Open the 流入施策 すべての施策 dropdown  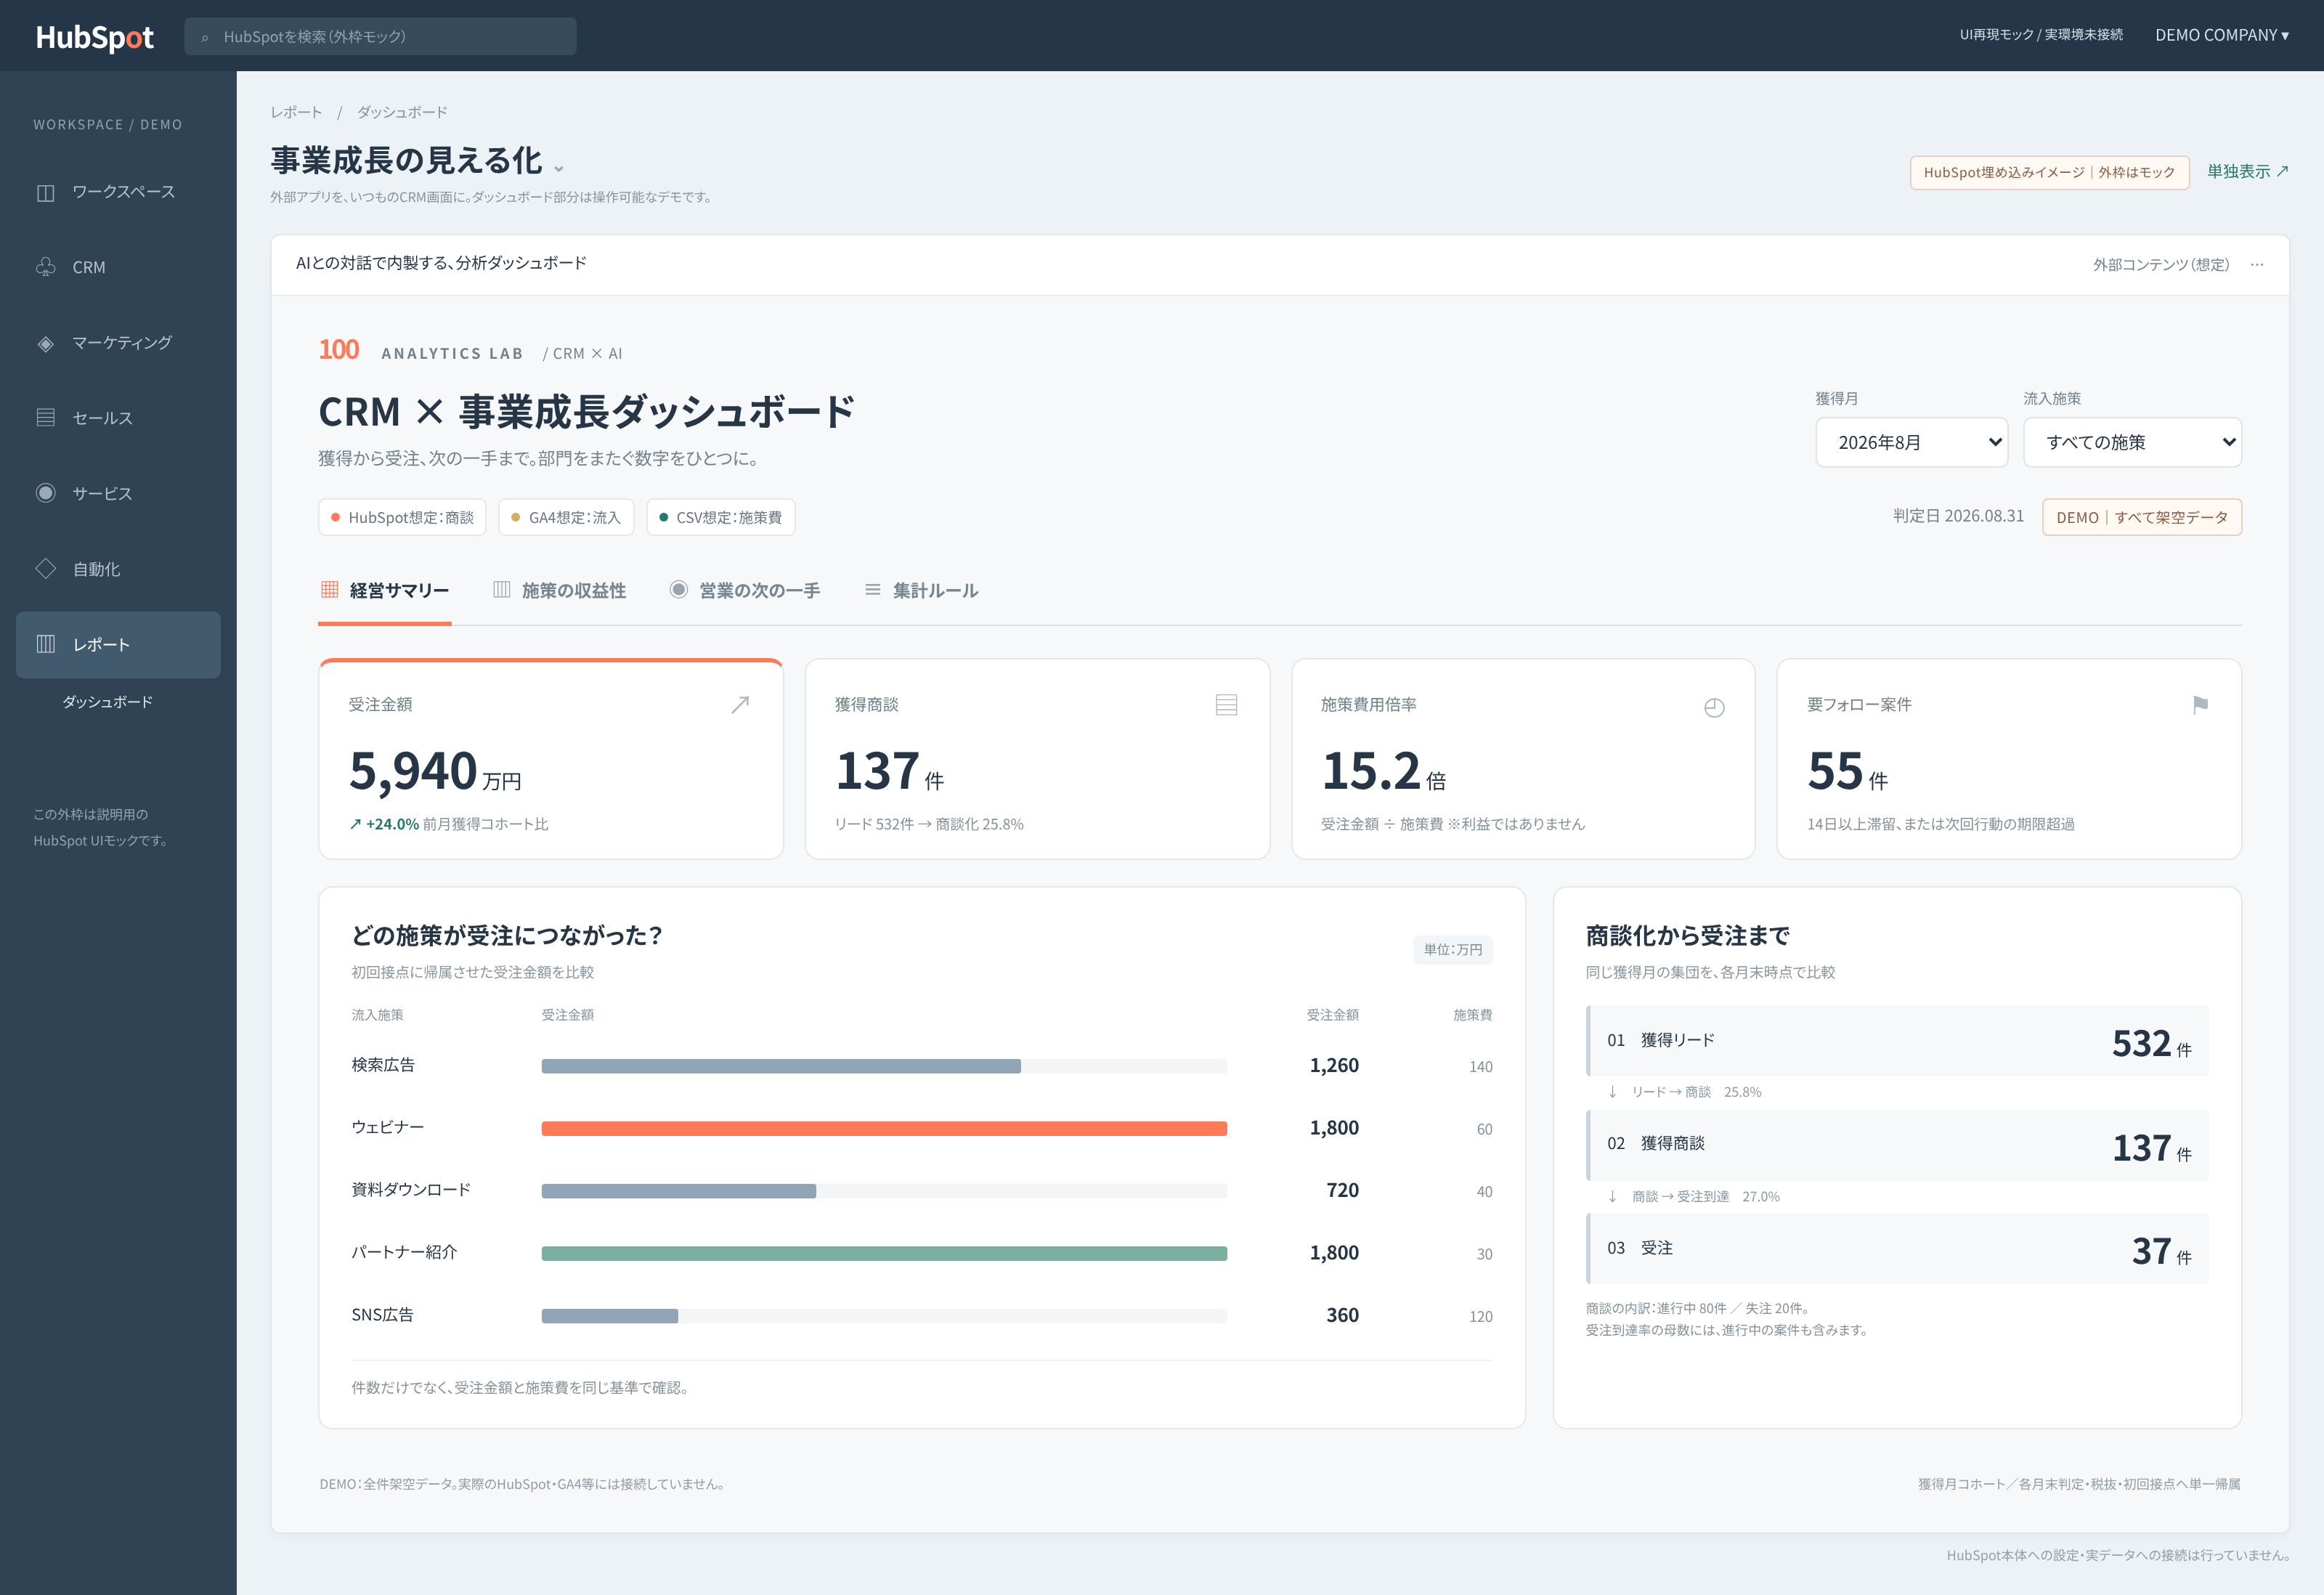coord(2132,442)
